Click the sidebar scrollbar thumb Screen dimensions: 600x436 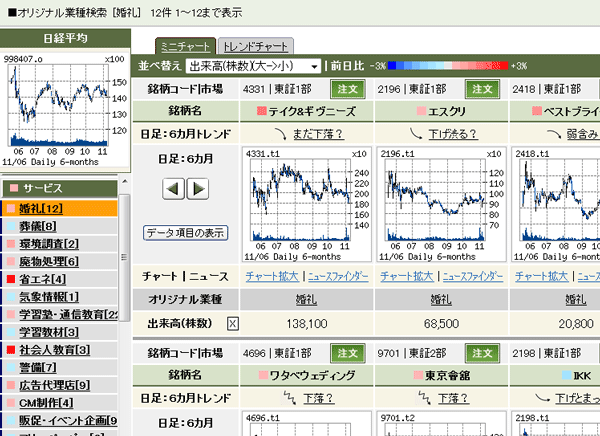click(124, 257)
